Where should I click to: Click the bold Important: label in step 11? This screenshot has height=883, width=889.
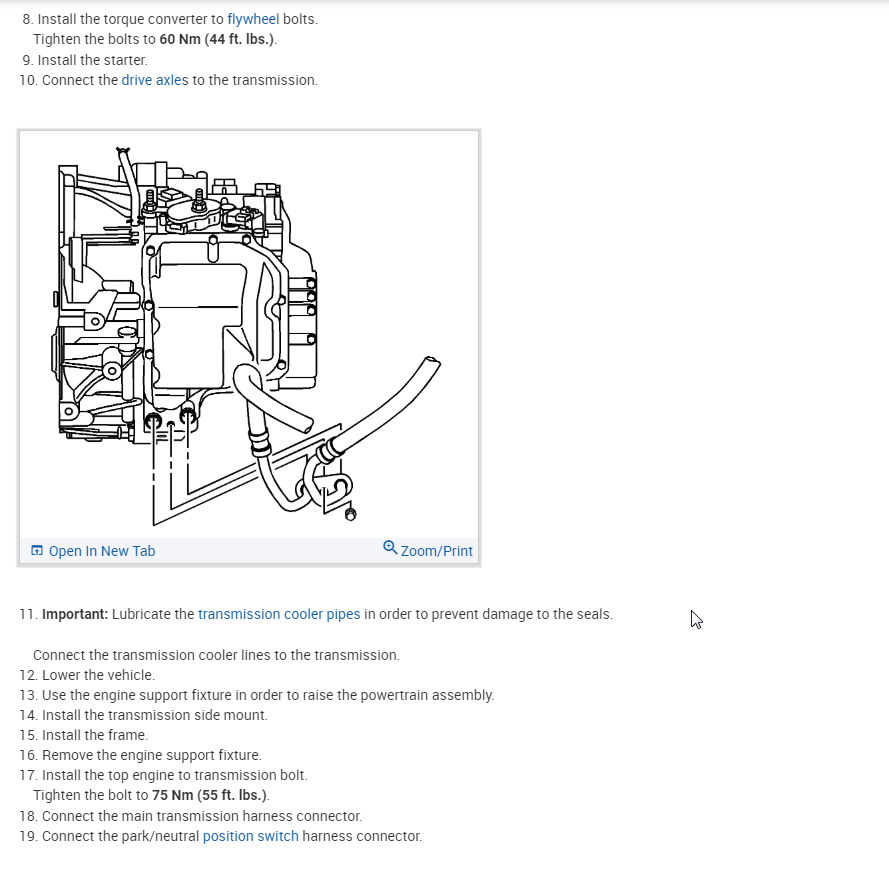(75, 614)
